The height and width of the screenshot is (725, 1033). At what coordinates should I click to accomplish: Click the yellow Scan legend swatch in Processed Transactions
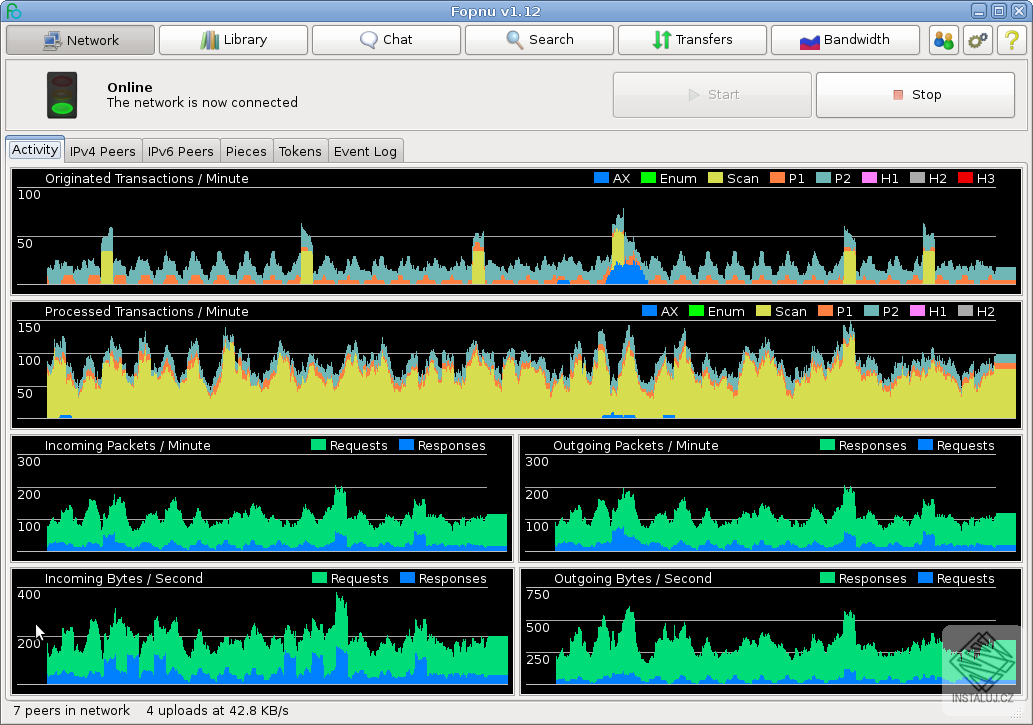click(763, 311)
